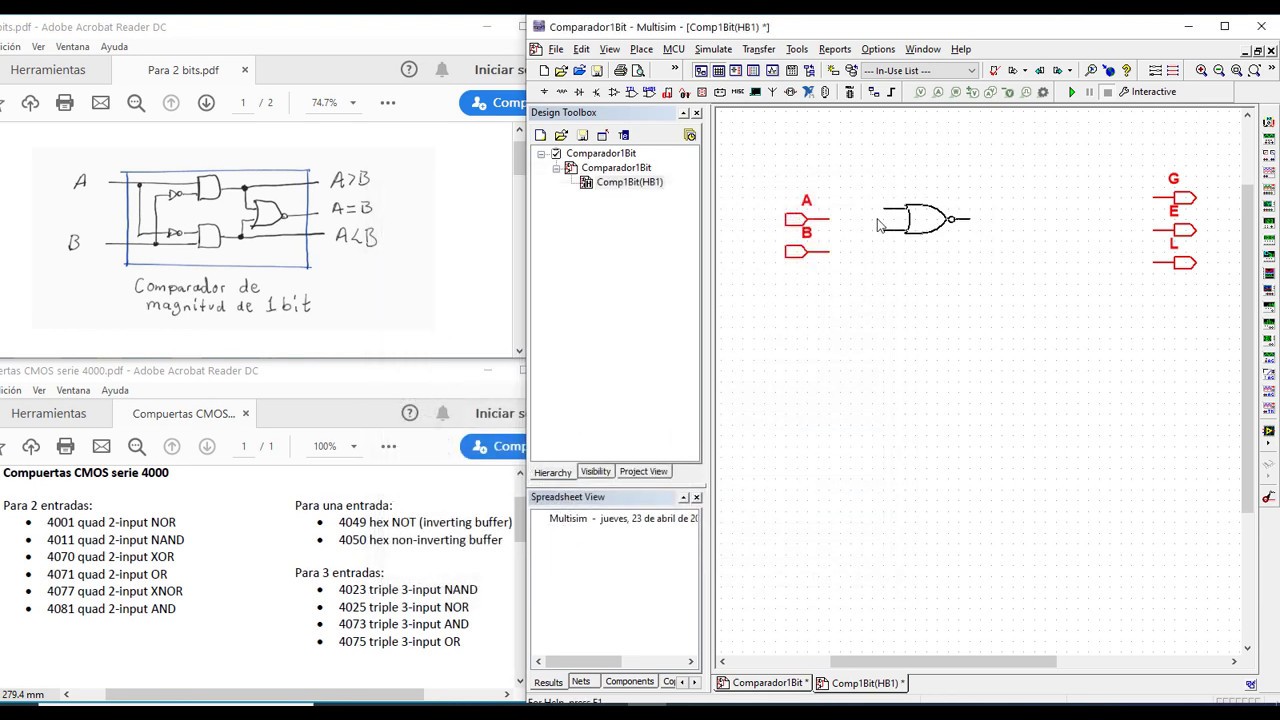The image size is (1280, 720).
Task: Close the Spreadsheet View panel
Action: [697, 497]
